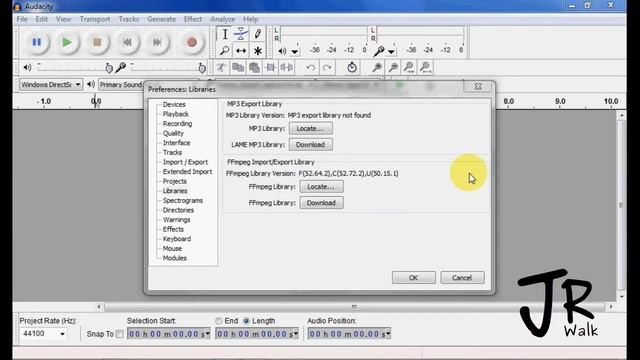The image size is (640, 360).
Task: Select the Envelope tool
Action: [241, 34]
